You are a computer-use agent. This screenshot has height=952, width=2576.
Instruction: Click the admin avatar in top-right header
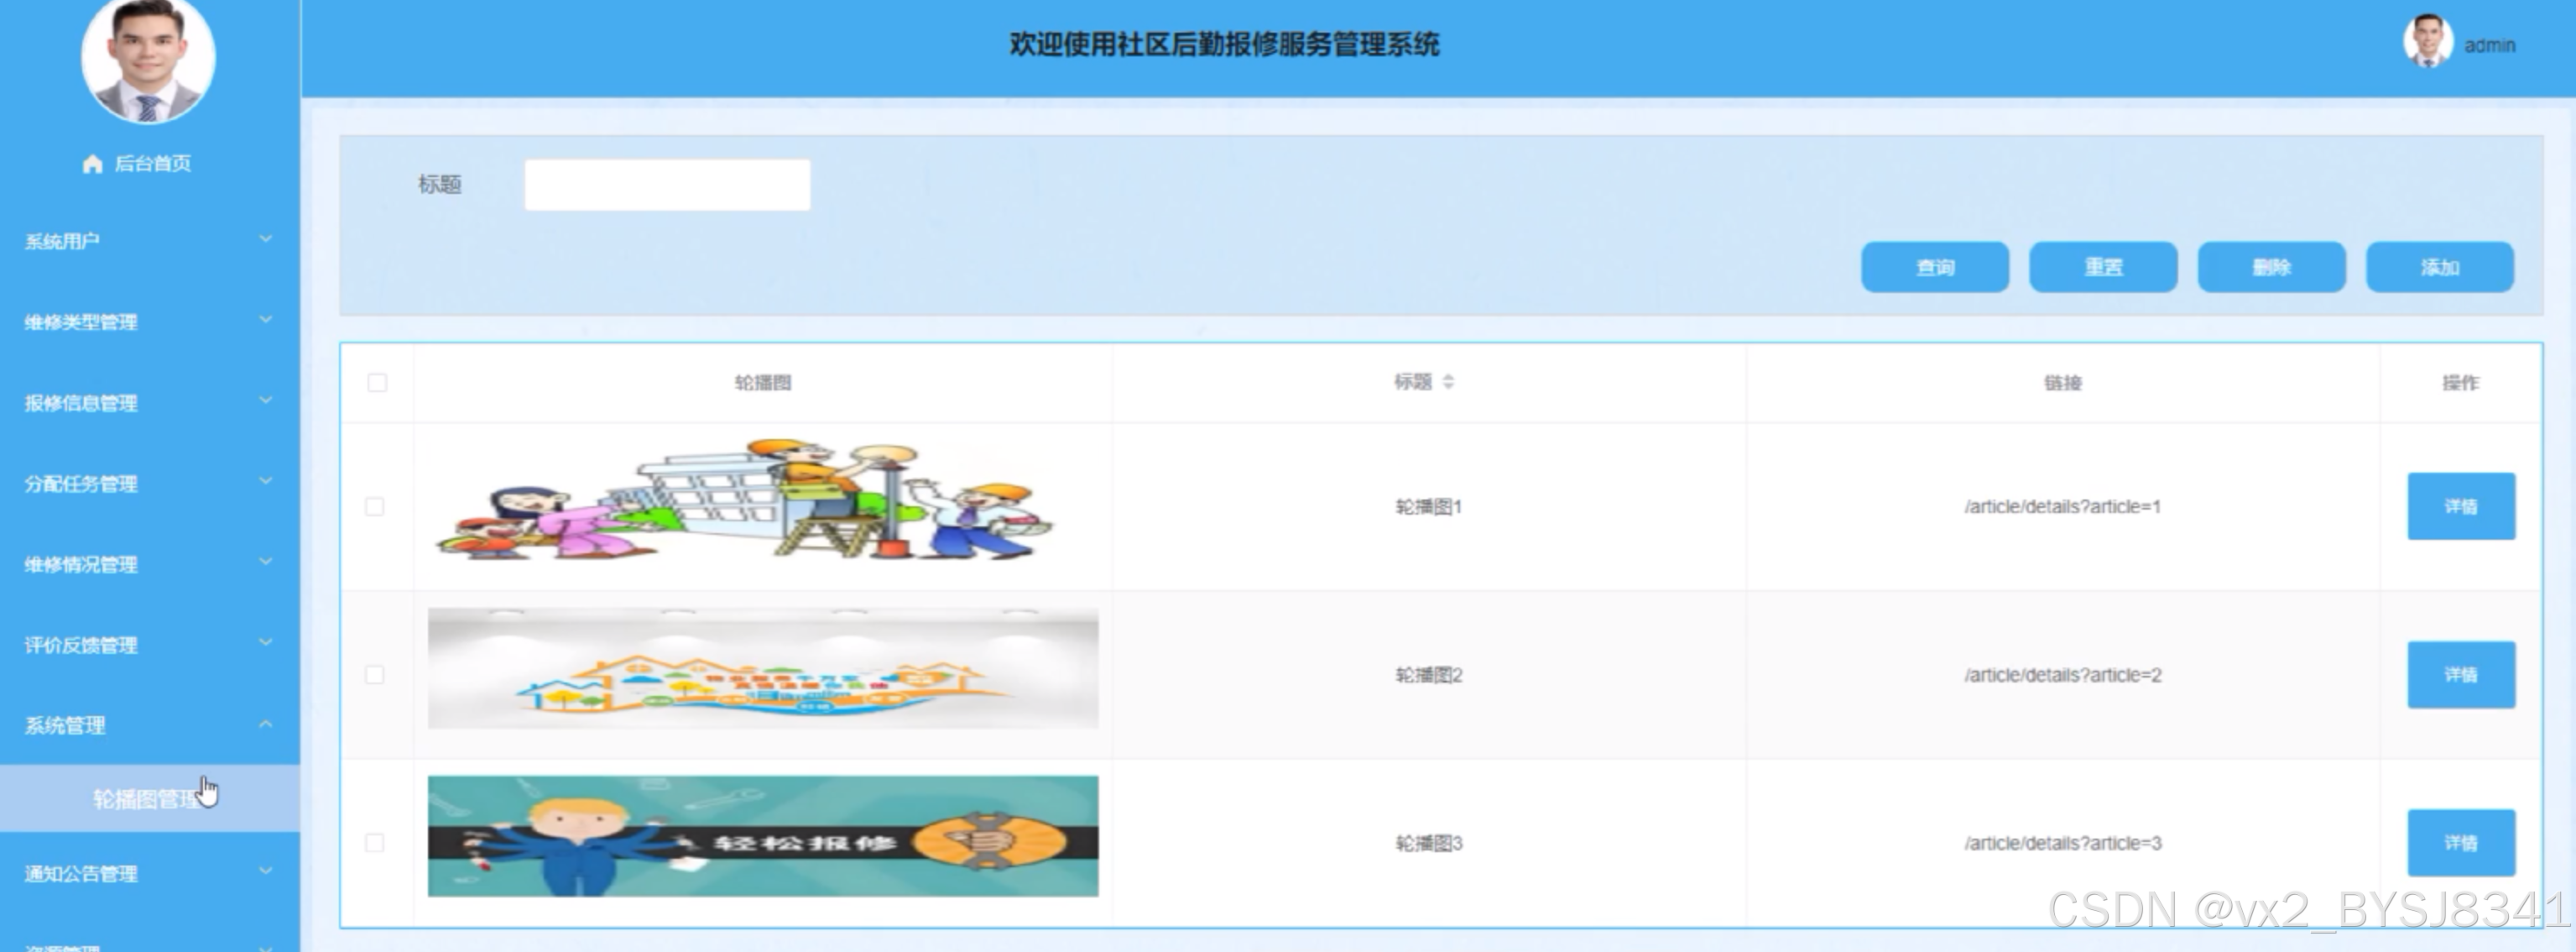point(2427,42)
